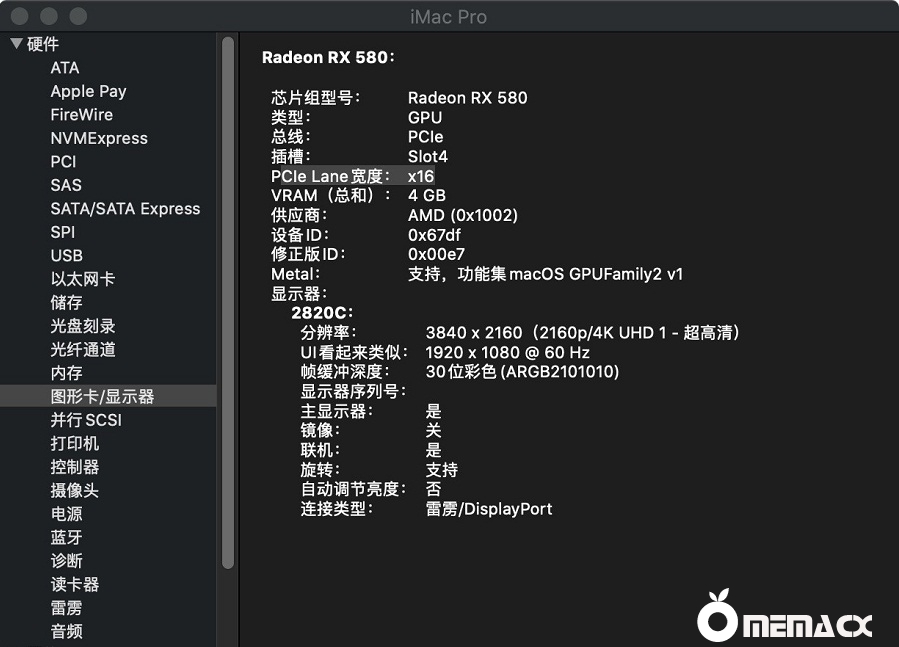
Task: Open the PCI section
Action: tap(63, 162)
